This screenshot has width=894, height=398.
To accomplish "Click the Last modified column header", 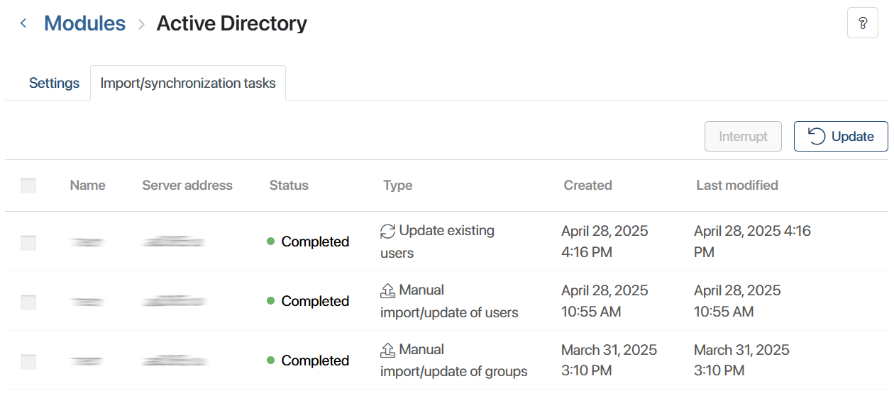I will (737, 185).
